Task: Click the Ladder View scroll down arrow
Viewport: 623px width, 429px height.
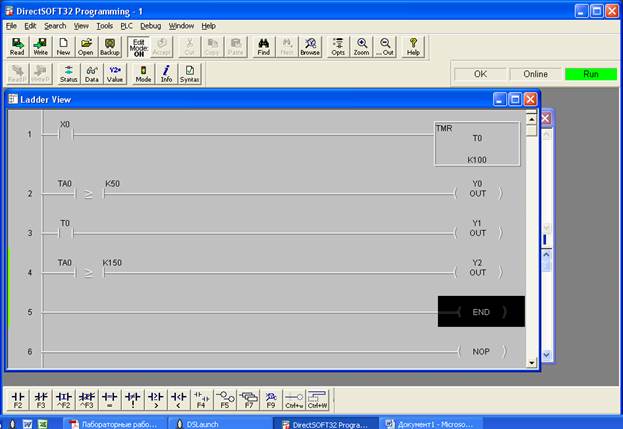Action: [x=531, y=355]
